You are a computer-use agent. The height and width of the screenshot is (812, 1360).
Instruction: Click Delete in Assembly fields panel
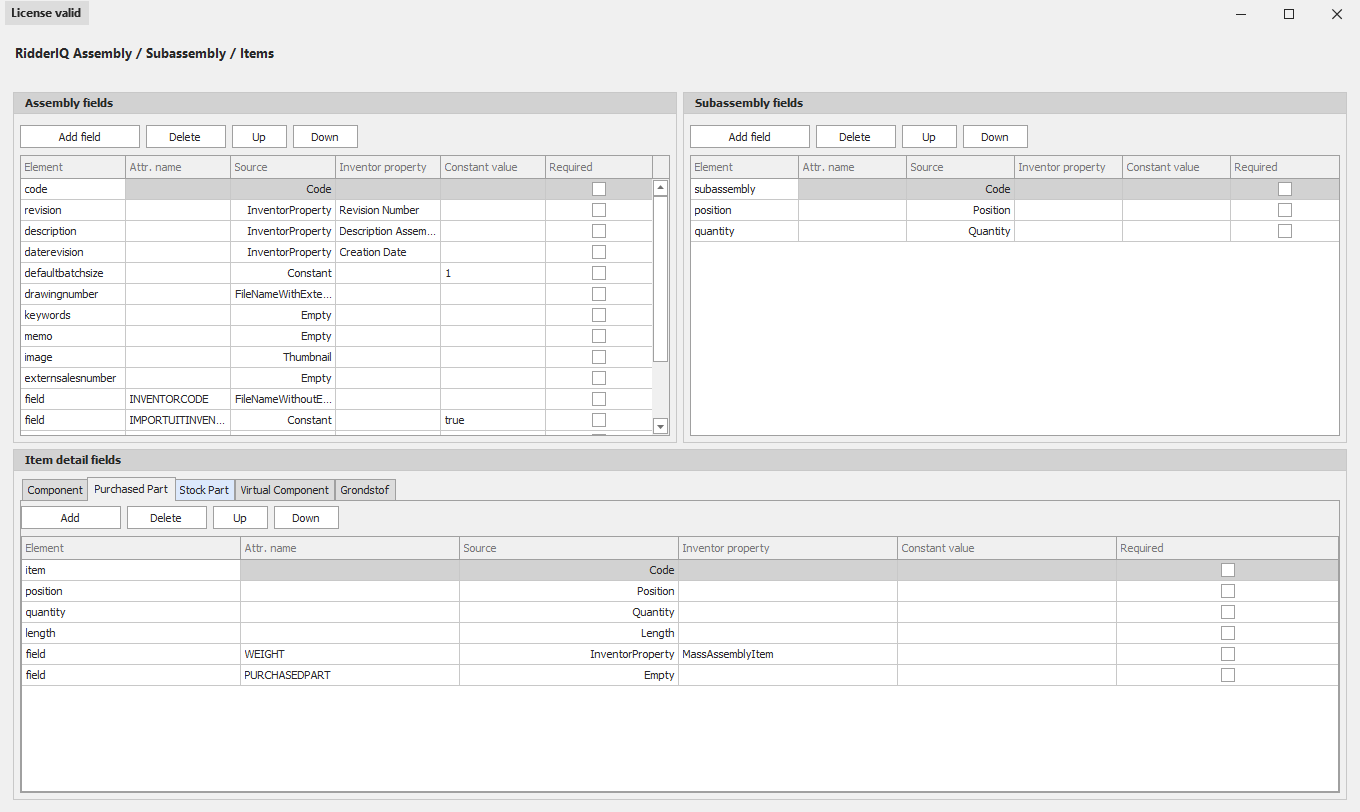tap(185, 136)
